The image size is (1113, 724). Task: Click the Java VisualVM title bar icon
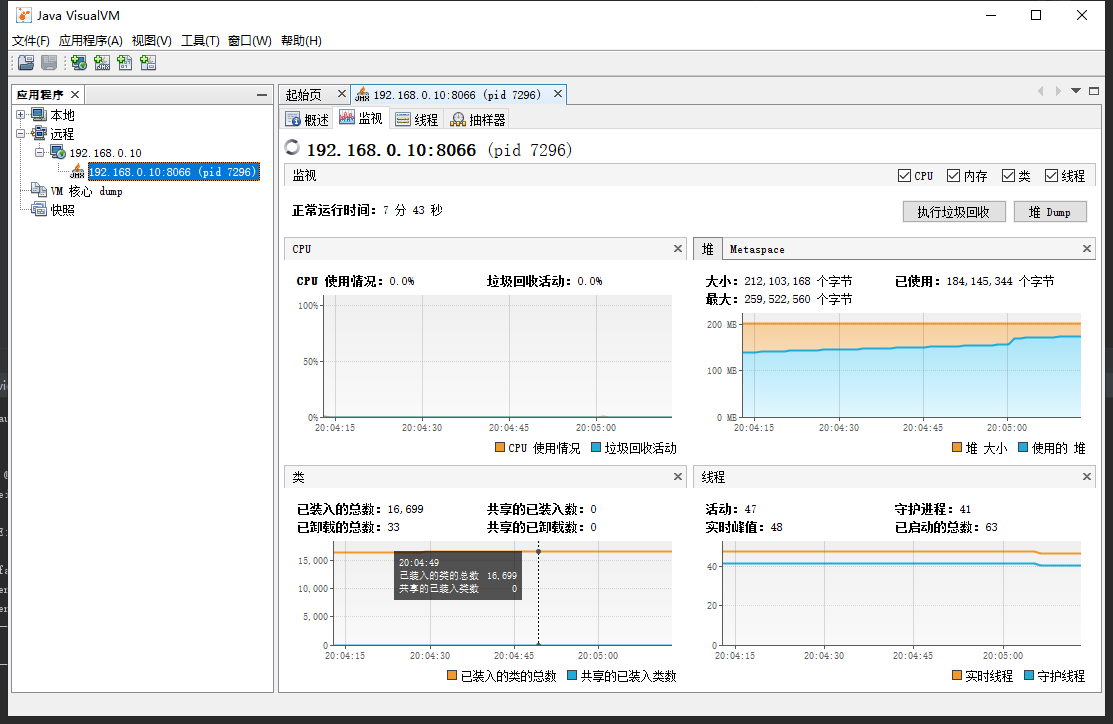point(24,15)
